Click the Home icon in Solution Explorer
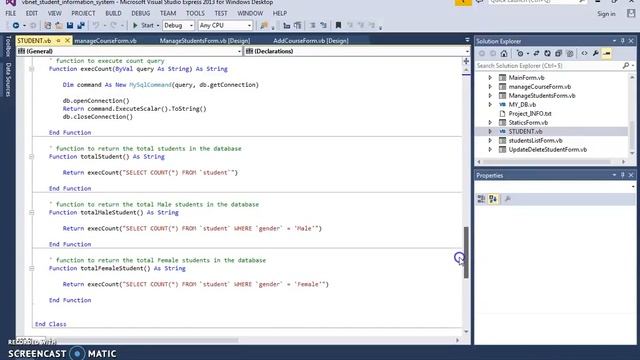640x360 pixels. pos(504,53)
